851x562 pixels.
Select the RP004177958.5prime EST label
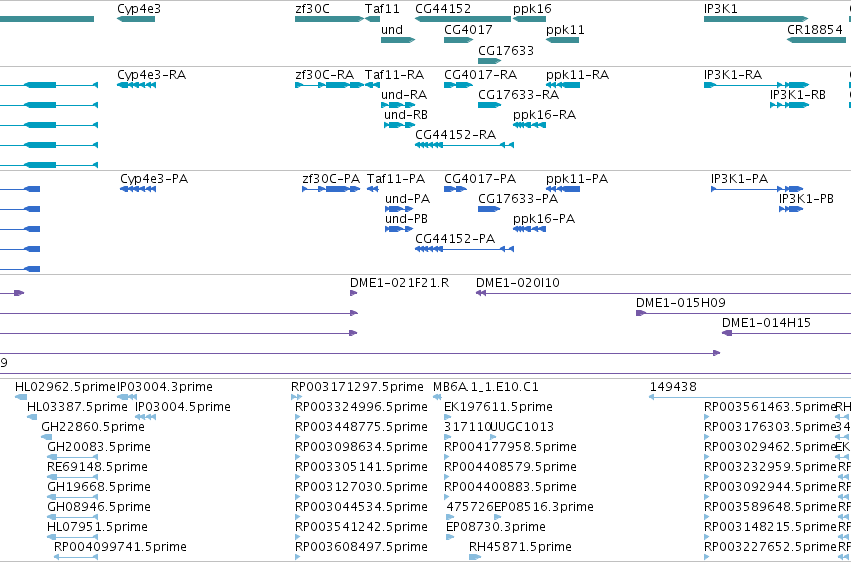(x=510, y=447)
